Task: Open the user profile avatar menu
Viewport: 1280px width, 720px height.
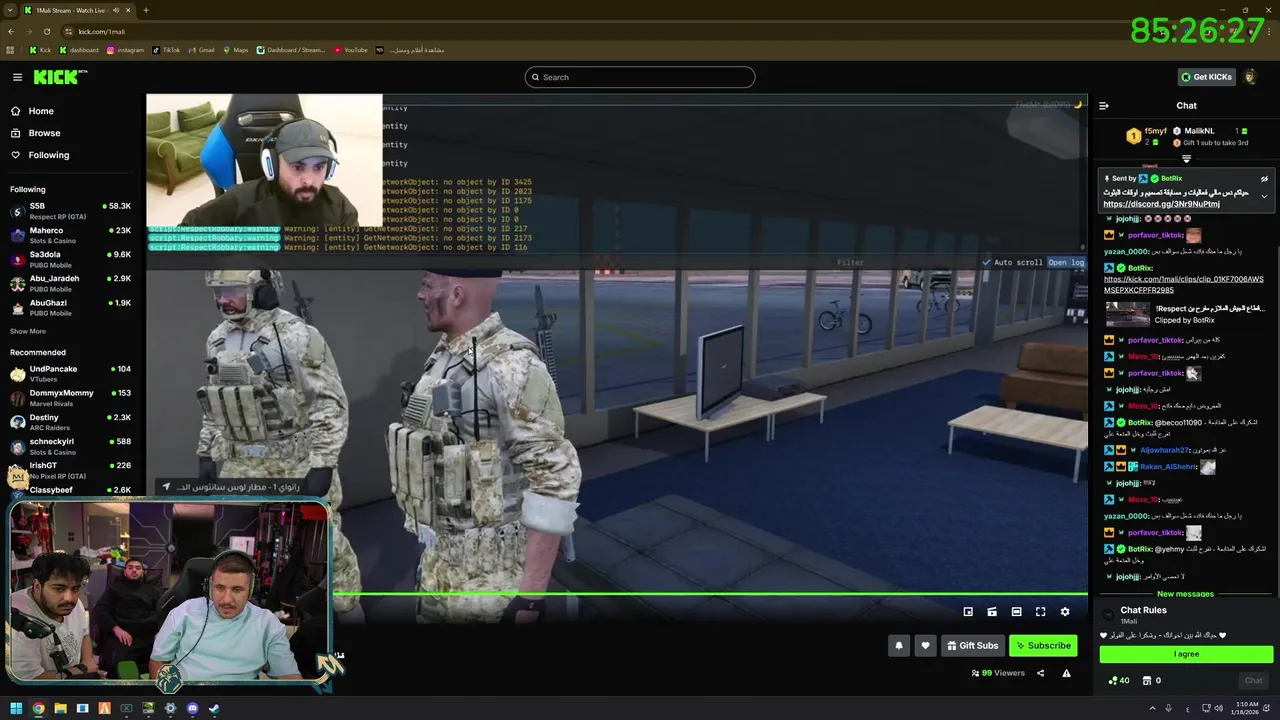Action: [x=1250, y=77]
